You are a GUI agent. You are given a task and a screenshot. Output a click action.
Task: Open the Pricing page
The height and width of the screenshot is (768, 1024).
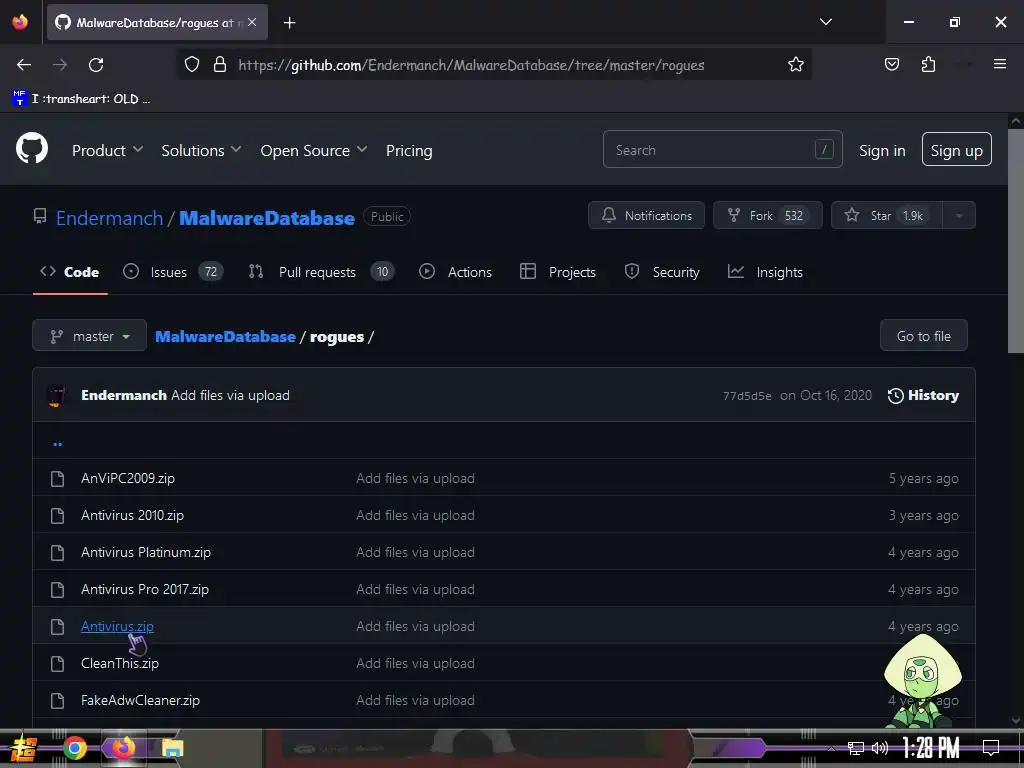pos(409,150)
